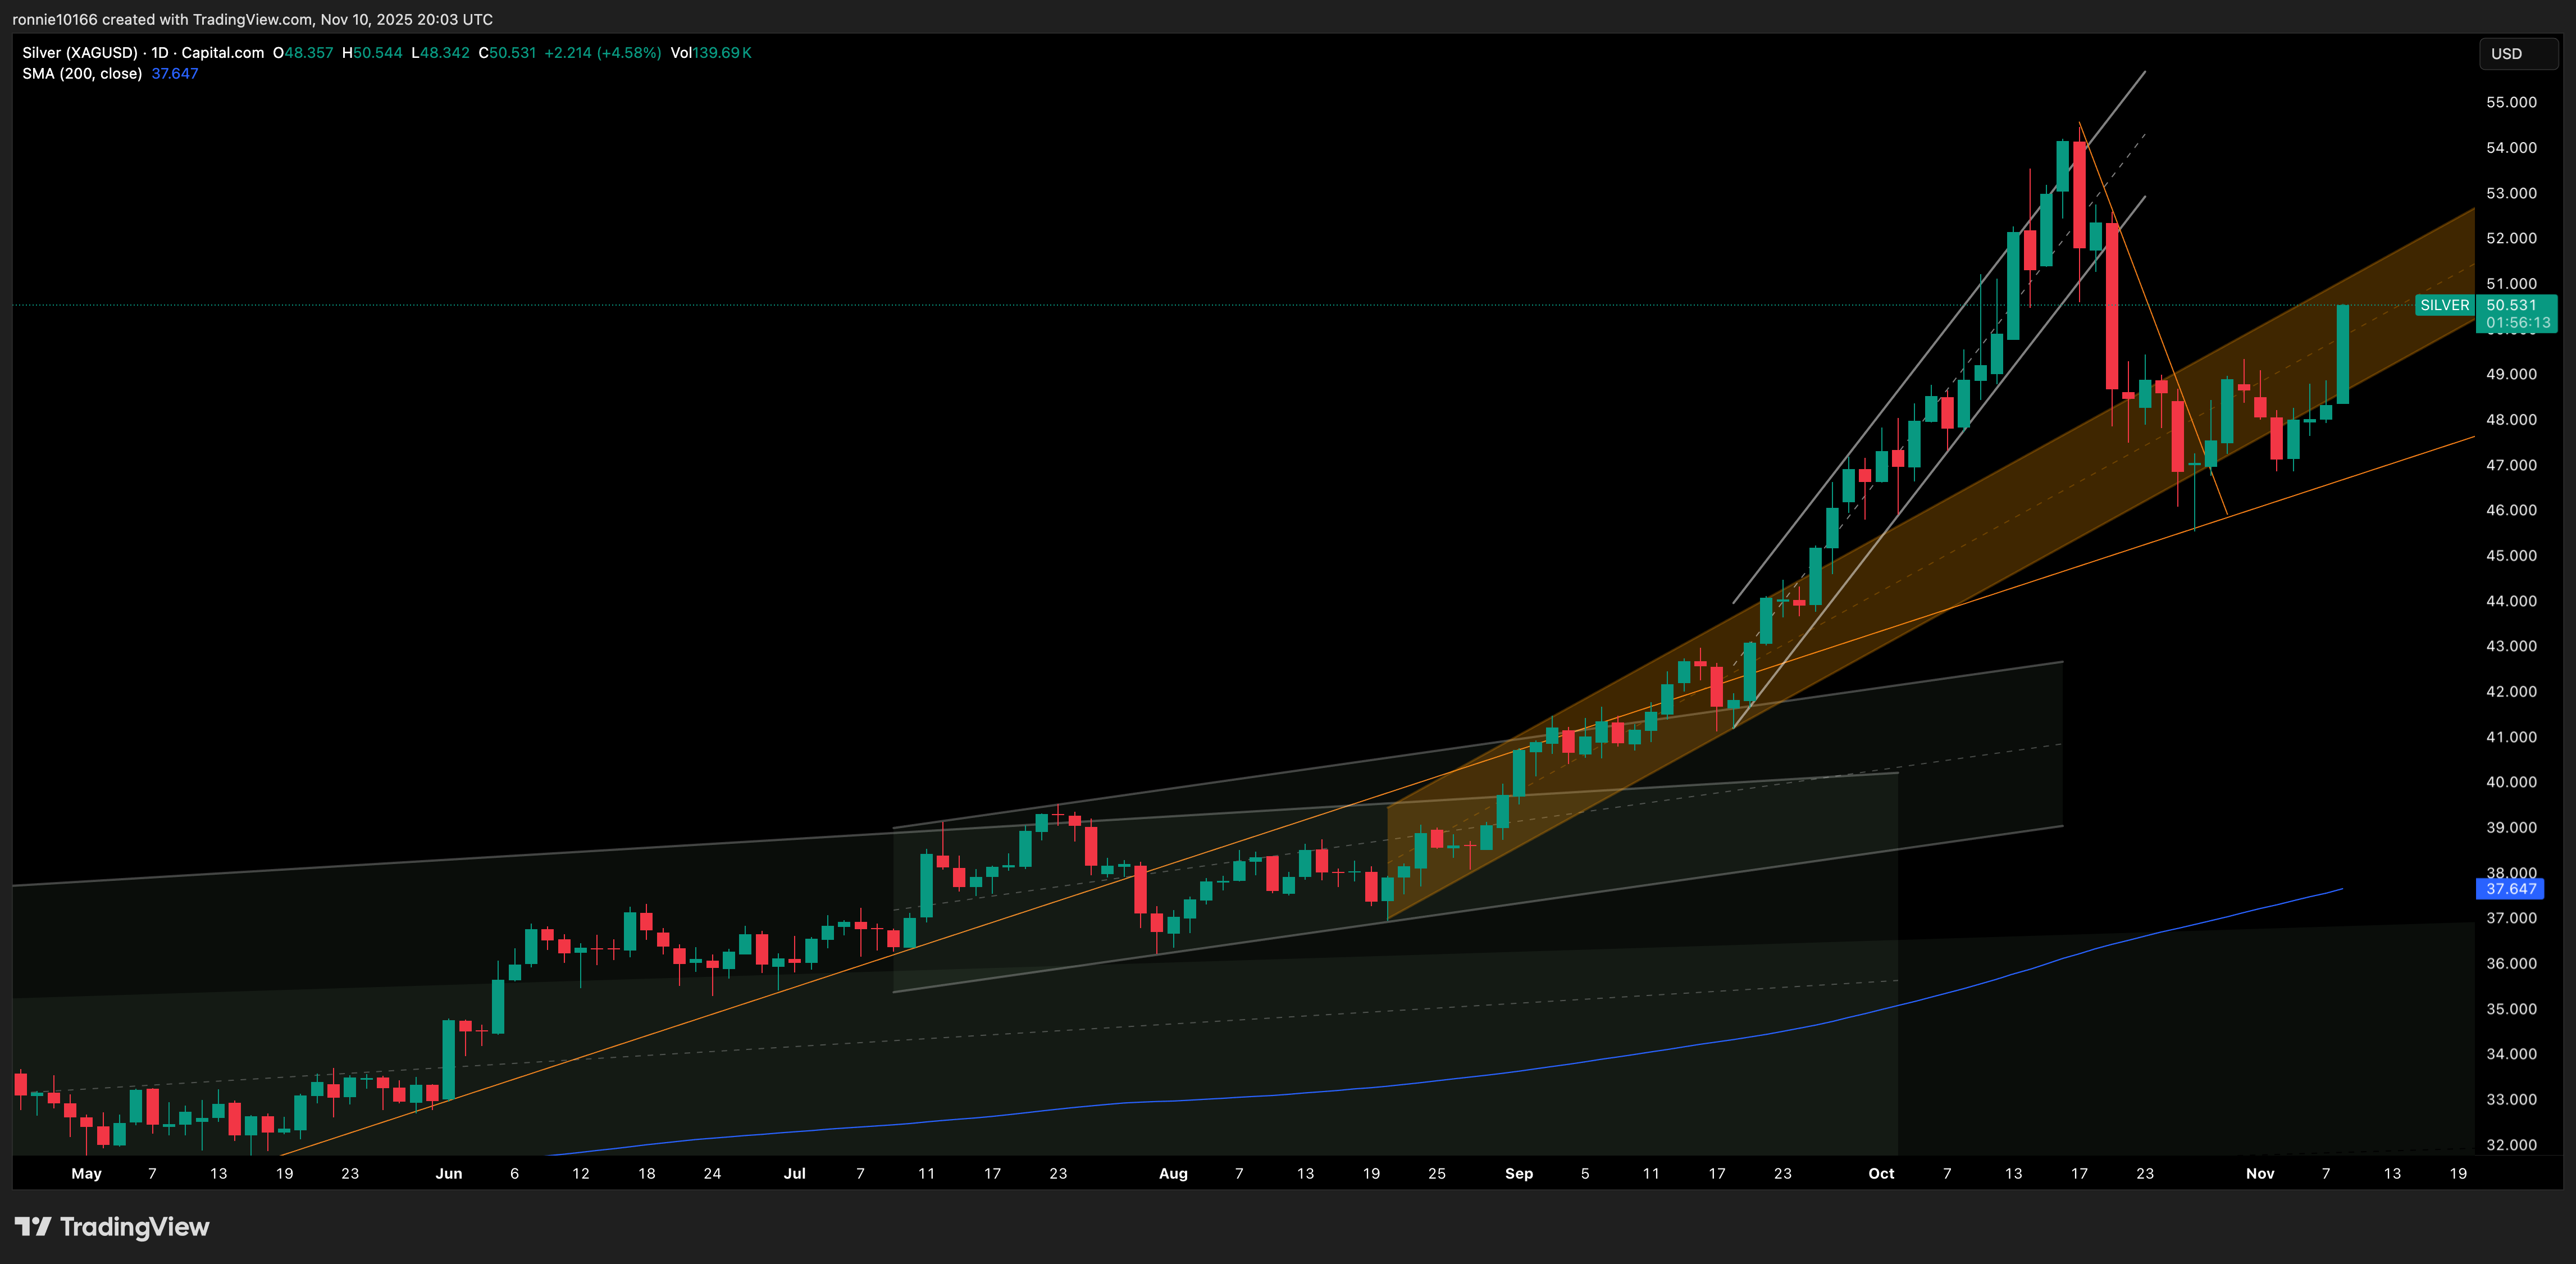Click the green SILVER price label tag

pyautogui.click(x=2444, y=305)
